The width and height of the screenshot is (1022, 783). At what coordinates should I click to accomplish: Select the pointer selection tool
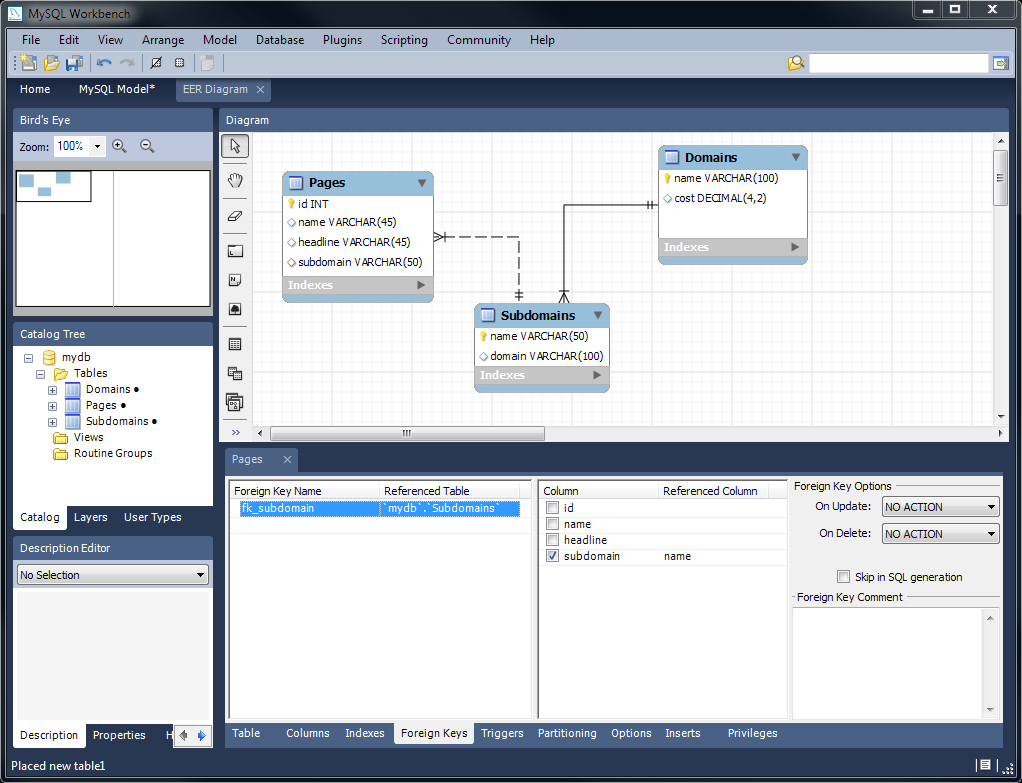235,146
